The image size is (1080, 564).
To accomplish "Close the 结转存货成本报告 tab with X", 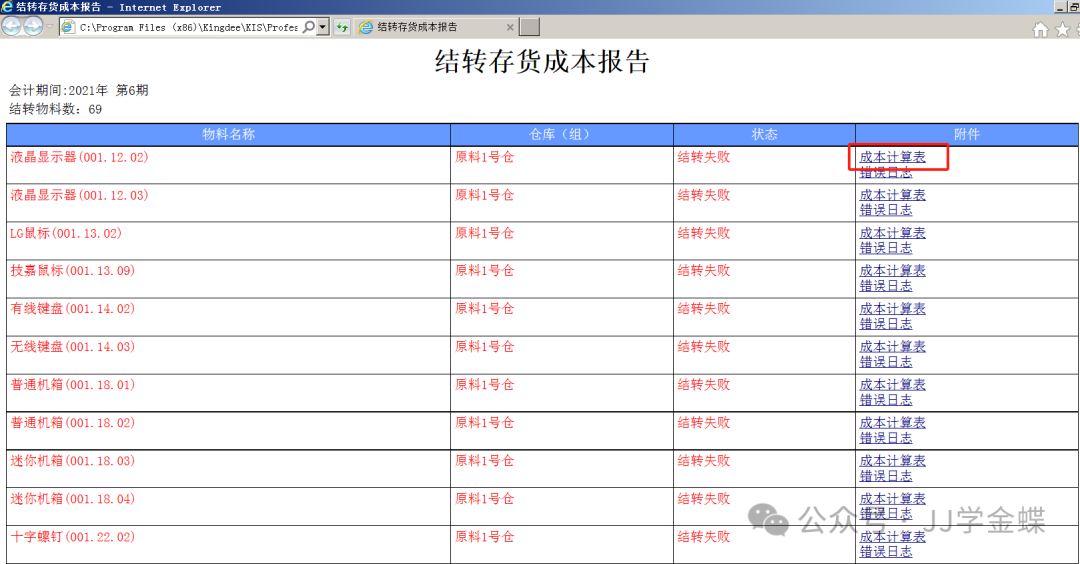I will coord(510,27).
